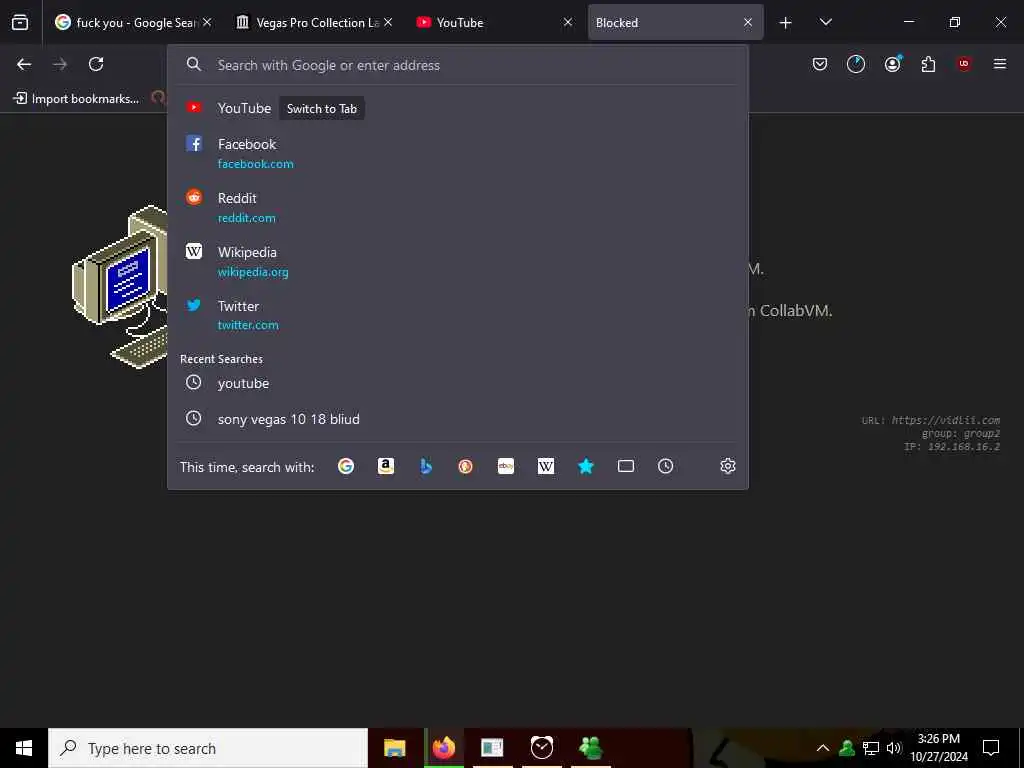Search this time with DuckDuckGo
Screen dimensions: 1024x768
coord(466,466)
